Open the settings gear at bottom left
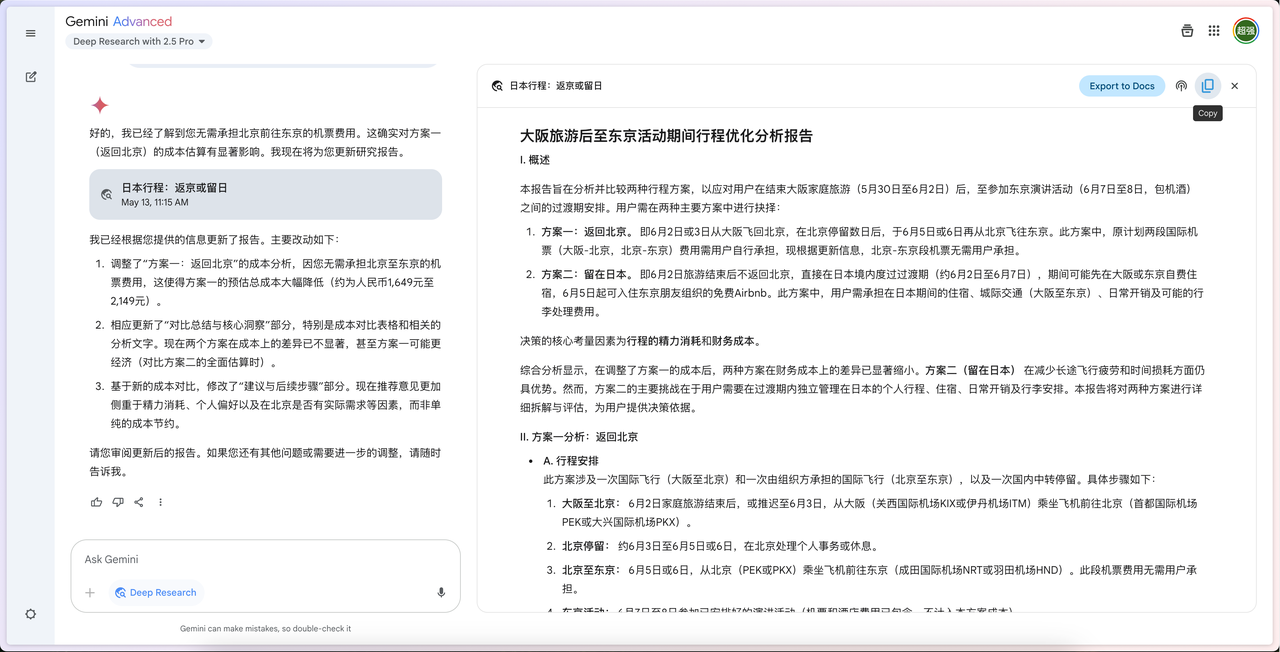 pyautogui.click(x=30, y=615)
